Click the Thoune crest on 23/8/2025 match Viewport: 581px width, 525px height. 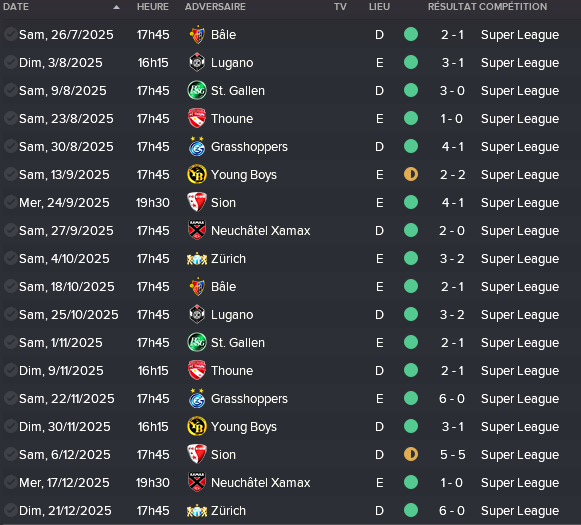(197, 119)
